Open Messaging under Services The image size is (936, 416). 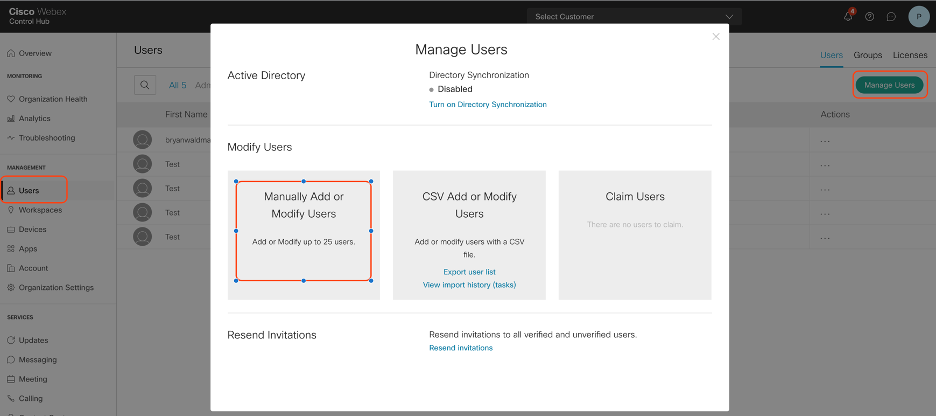click(38, 359)
